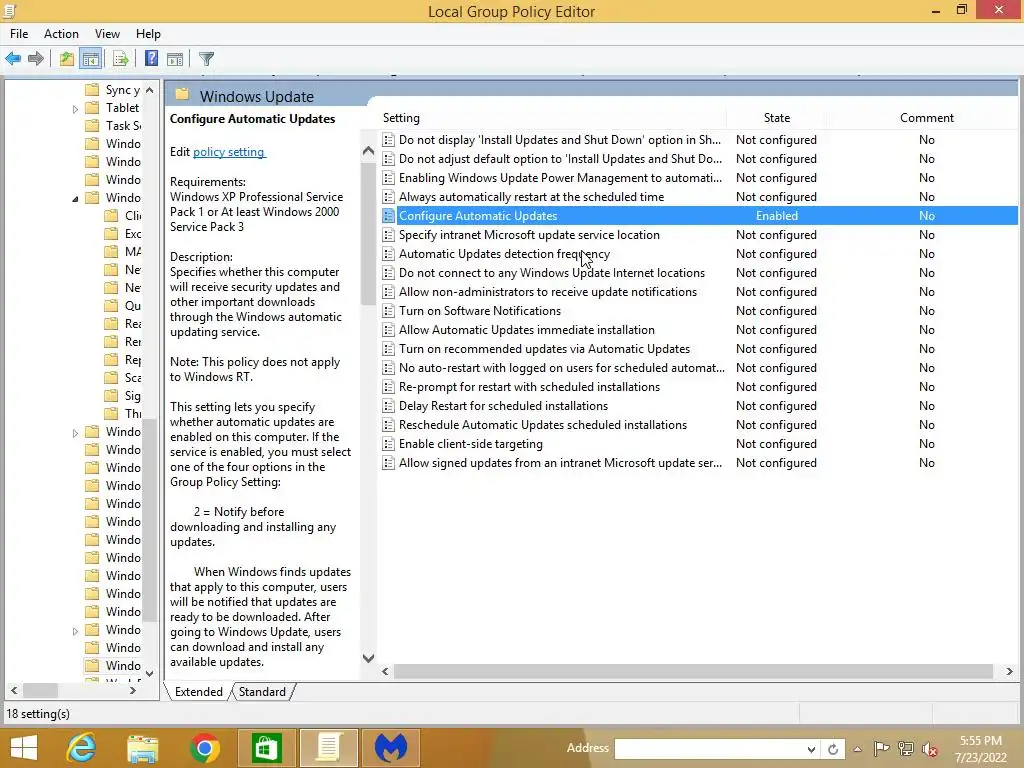The width and height of the screenshot is (1024, 768).
Task: Select the Sig subfolder in tree
Action: [124, 396]
